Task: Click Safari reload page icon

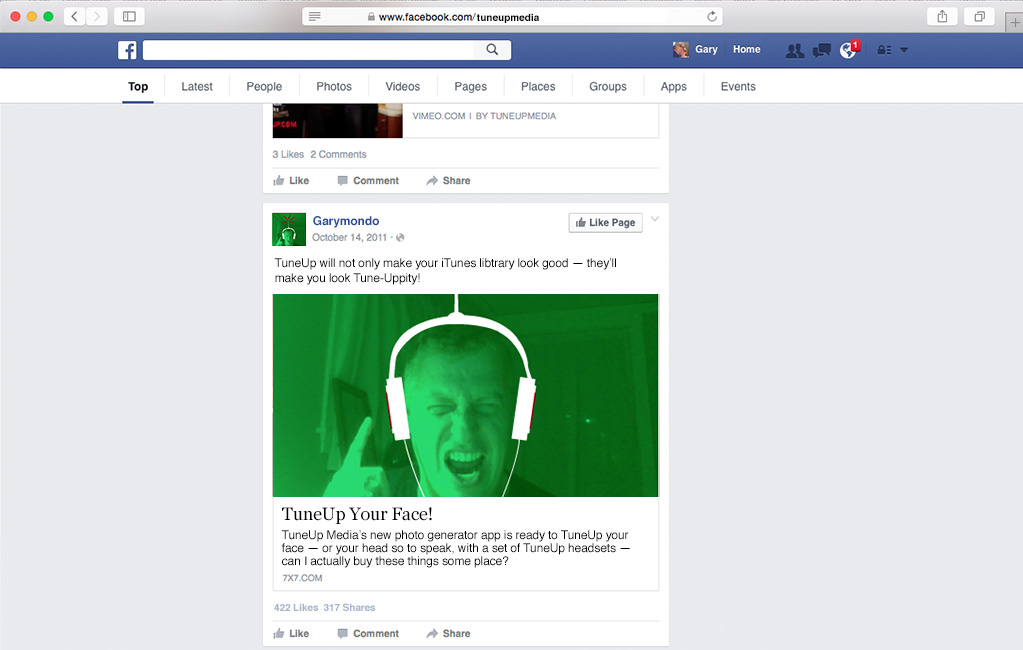Action: 712,17
